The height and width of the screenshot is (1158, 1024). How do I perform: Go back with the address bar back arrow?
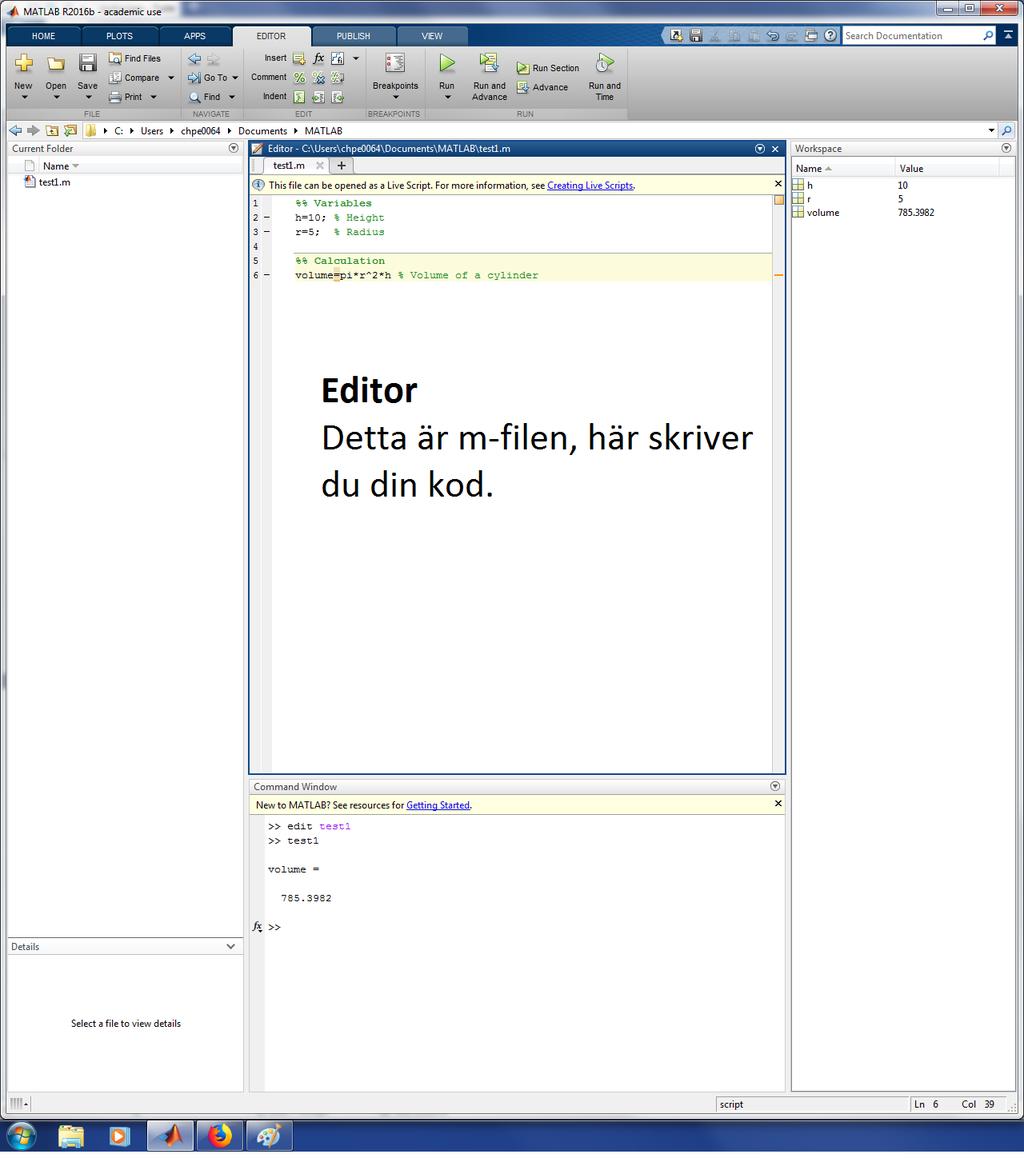click(16, 131)
